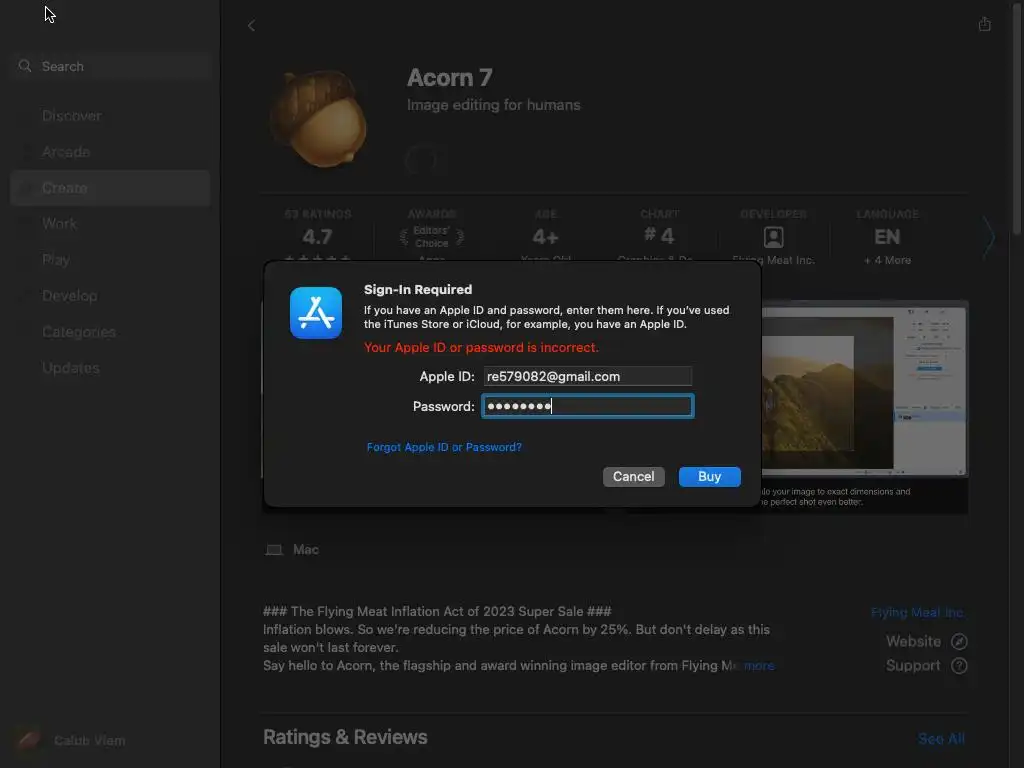Image resolution: width=1024 pixels, height=768 pixels.
Task: Click the Editors' Choice award badge
Action: click(x=432, y=236)
